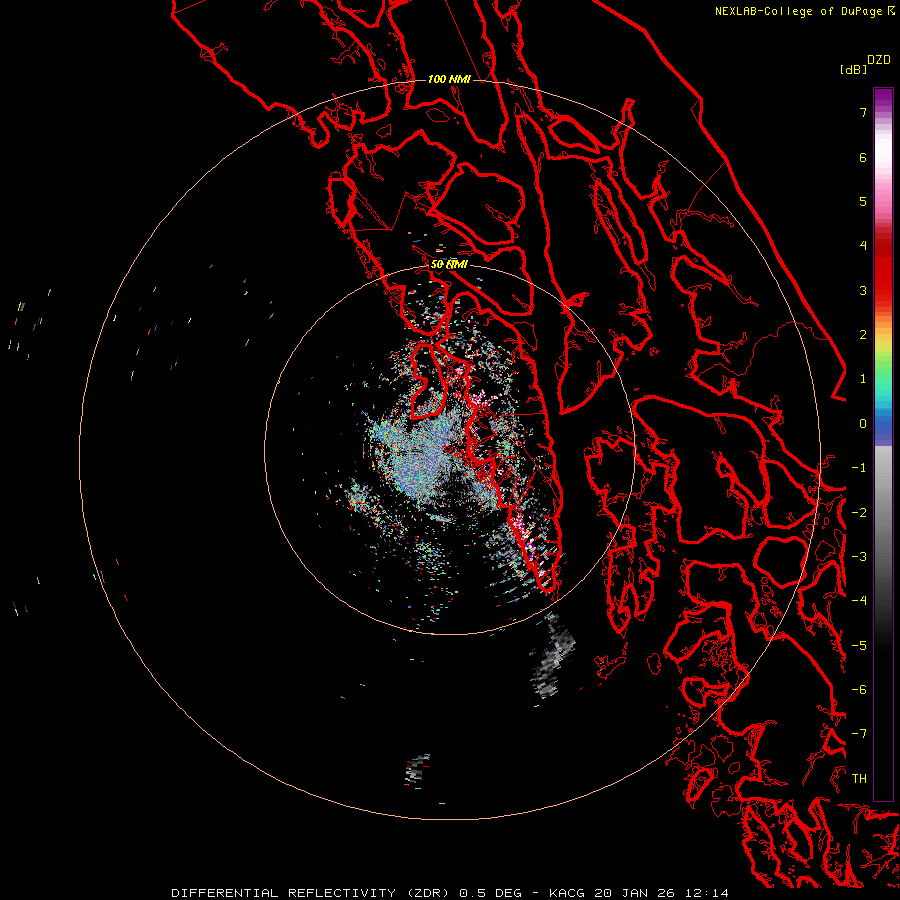Click the 100 NMI range ring label
The height and width of the screenshot is (900, 900).
click(x=449, y=79)
